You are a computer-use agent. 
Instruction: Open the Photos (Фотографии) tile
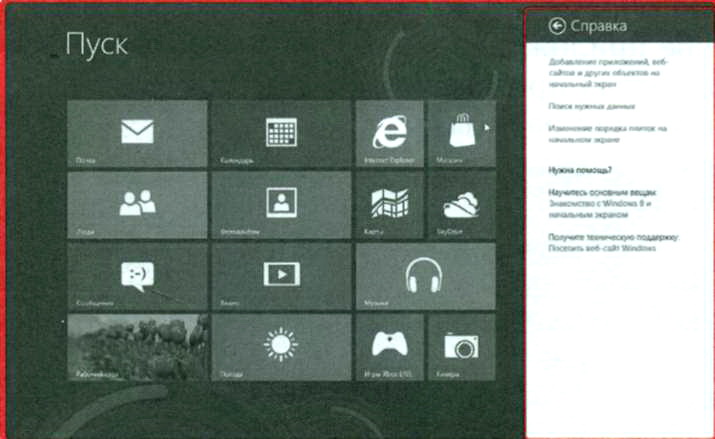(281, 205)
